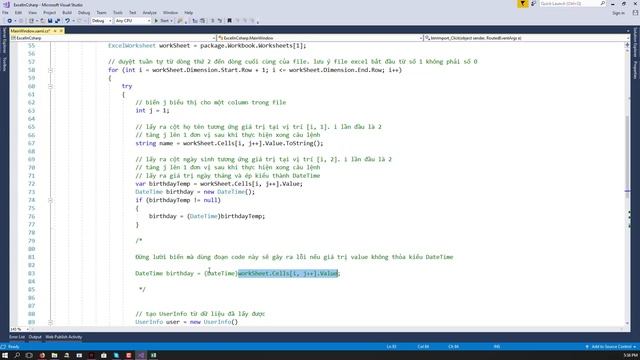Open the Test menu
The width and height of the screenshot is (640, 360).
[x=133, y=13]
